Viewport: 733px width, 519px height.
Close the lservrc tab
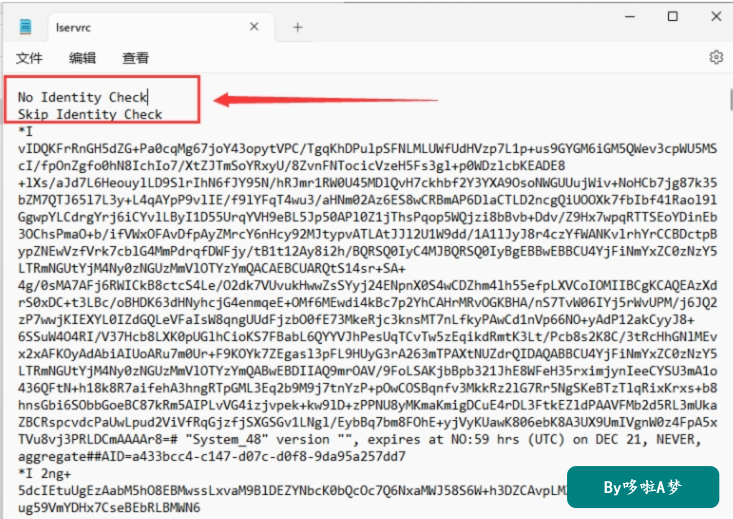click(x=254, y=27)
